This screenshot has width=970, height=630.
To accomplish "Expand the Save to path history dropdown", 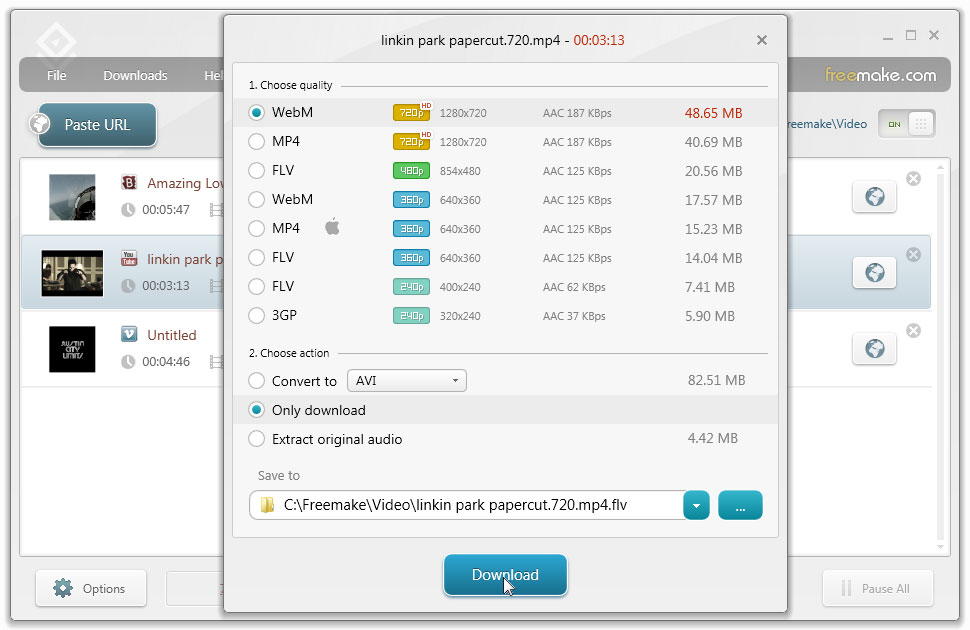I will (696, 506).
